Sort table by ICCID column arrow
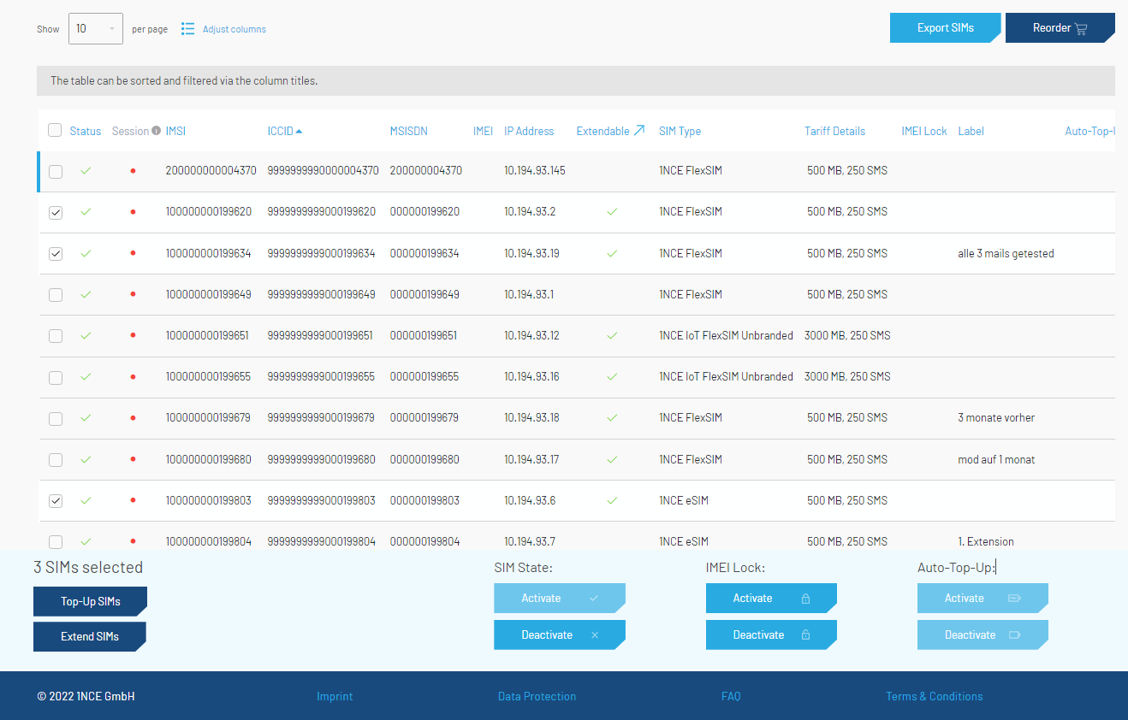Image resolution: width=1128 pixels, height=720 pixels. pyautogui.click(x=299, y=131)
